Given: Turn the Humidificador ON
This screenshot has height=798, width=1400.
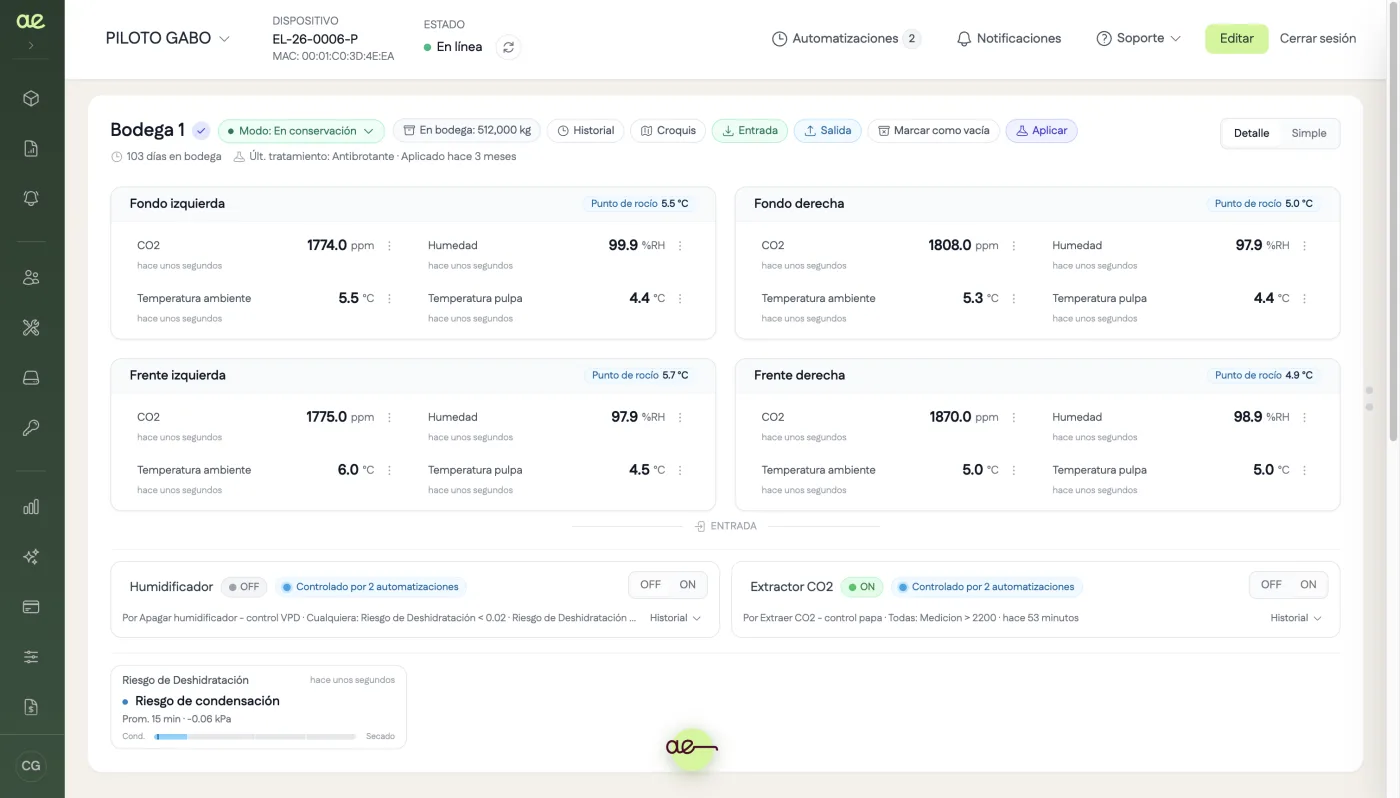Looking at the screenshot, I should pos(688,585).
